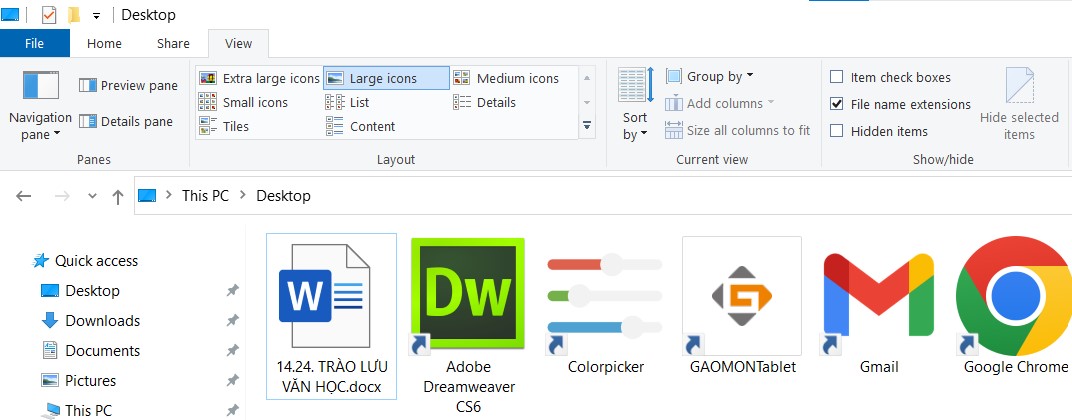This screenshot has width=1072, height=420.
Task: Enable Item check boxes
Action: tap(836, 77)
